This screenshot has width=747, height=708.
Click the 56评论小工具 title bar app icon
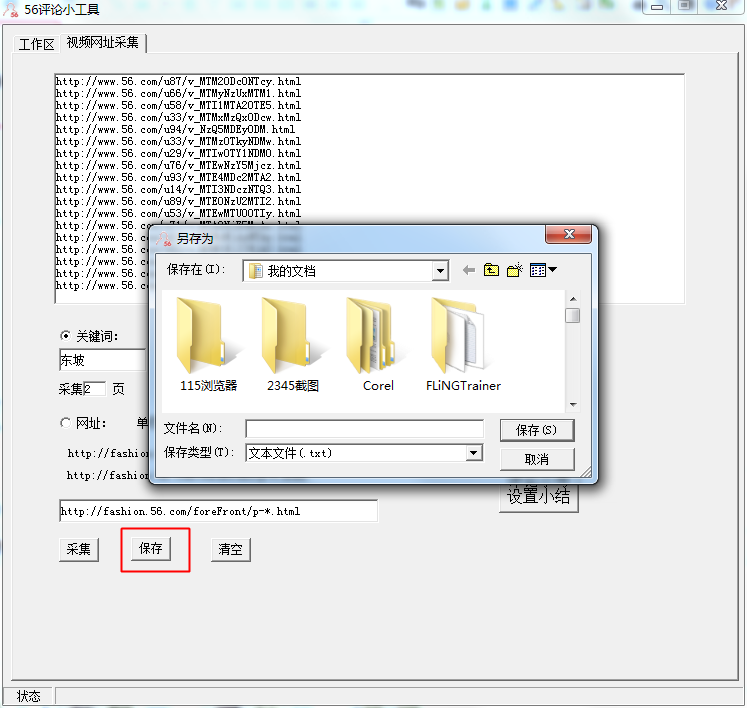[10, 9]
